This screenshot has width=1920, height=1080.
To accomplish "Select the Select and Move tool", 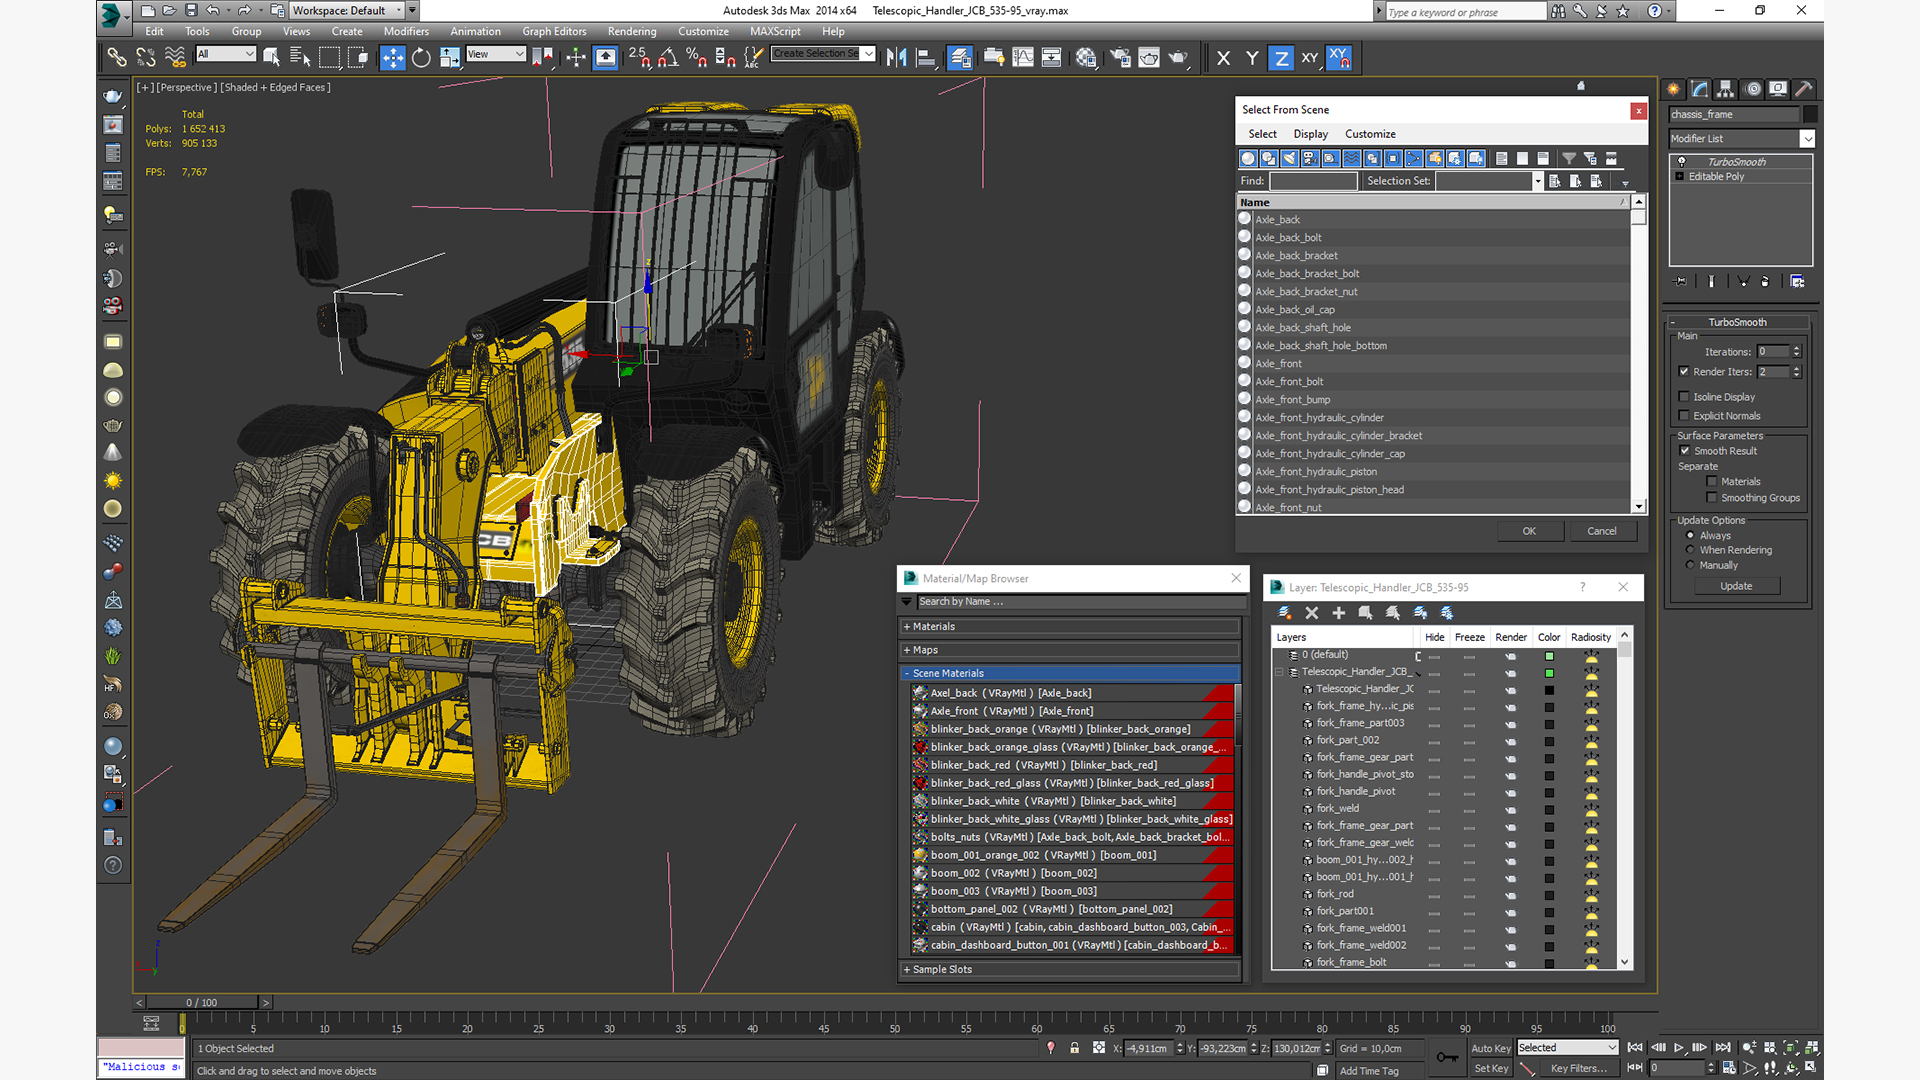I will pyautogui.click(x=393, y=58).
